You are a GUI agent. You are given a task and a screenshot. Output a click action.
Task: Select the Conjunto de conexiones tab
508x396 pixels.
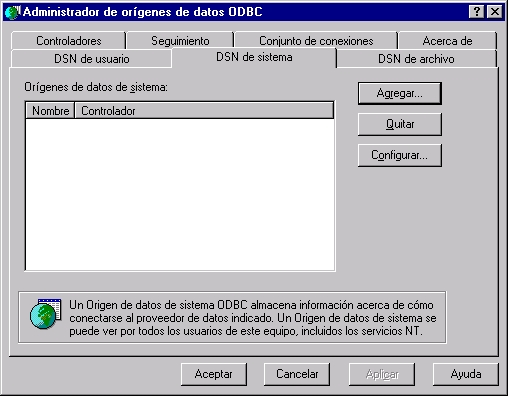point(316,41)
